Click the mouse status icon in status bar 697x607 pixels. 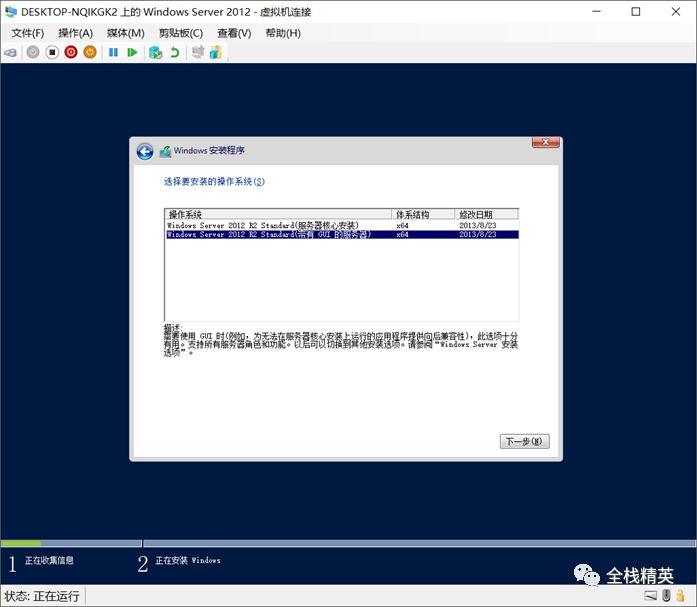[x=666, y=595]
